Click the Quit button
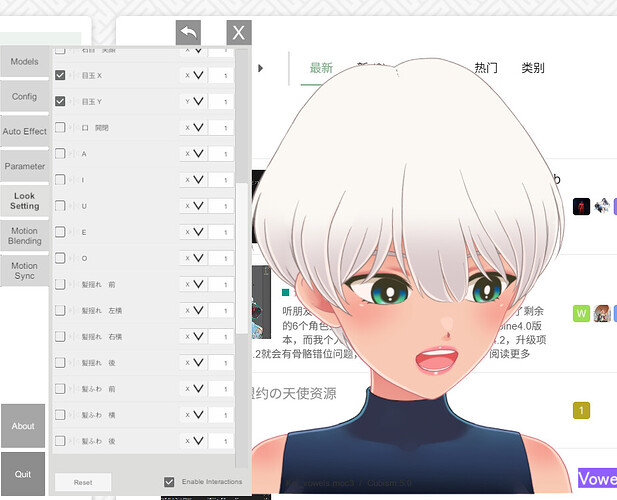 tap(23, 474)
